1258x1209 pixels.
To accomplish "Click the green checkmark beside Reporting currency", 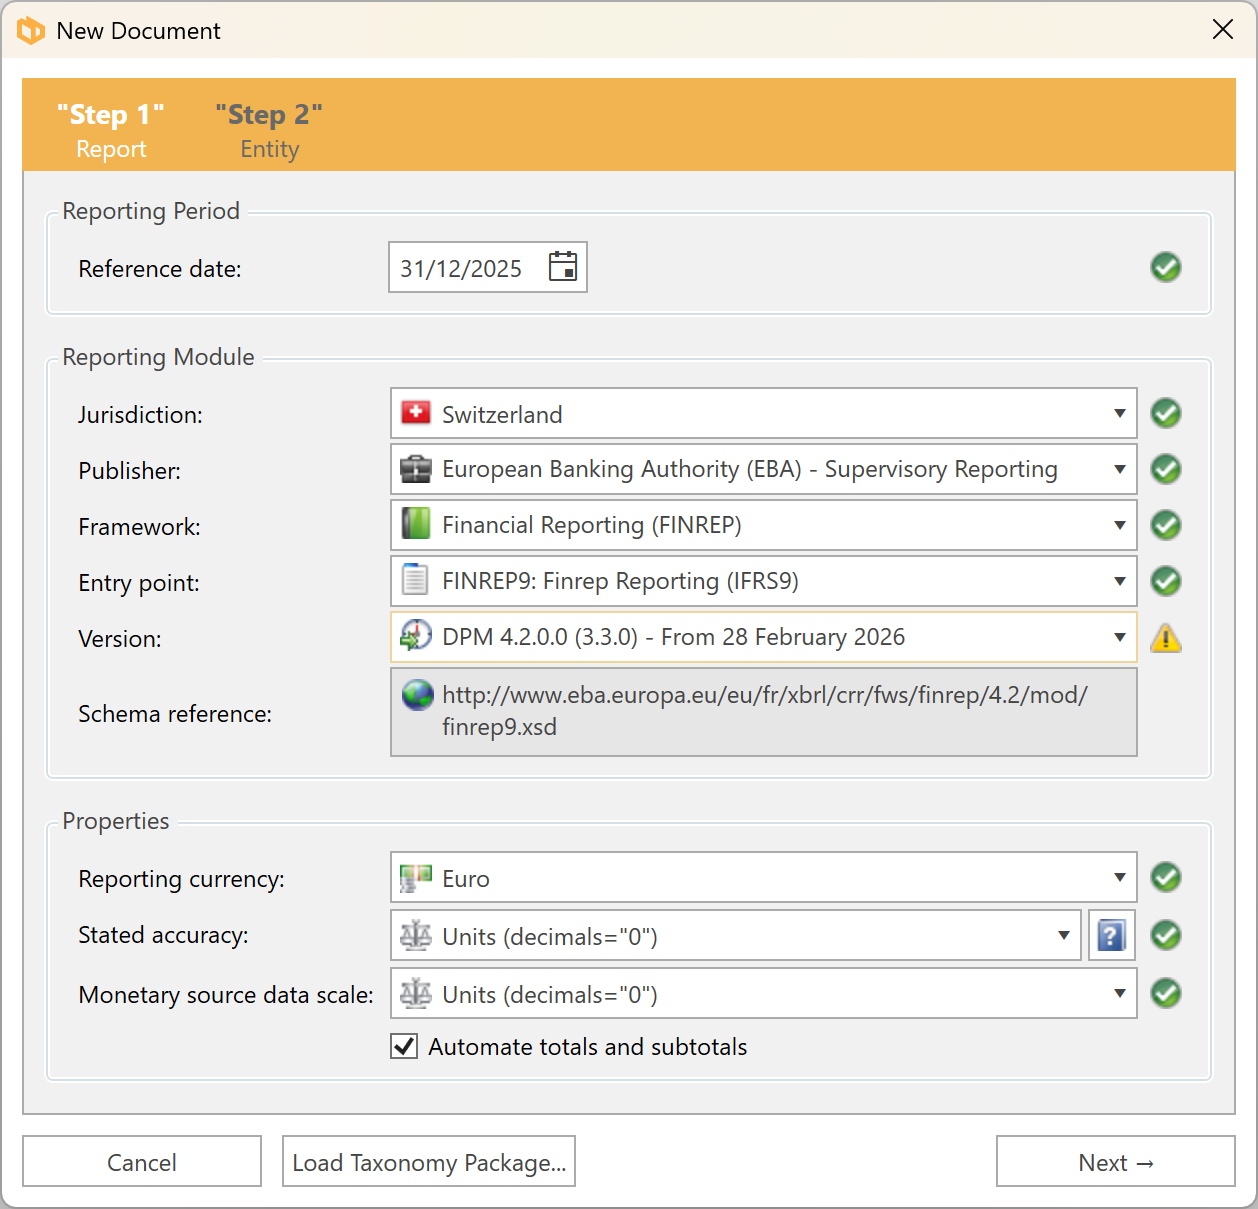I will pyautogui.click(x=1166, y=878).
